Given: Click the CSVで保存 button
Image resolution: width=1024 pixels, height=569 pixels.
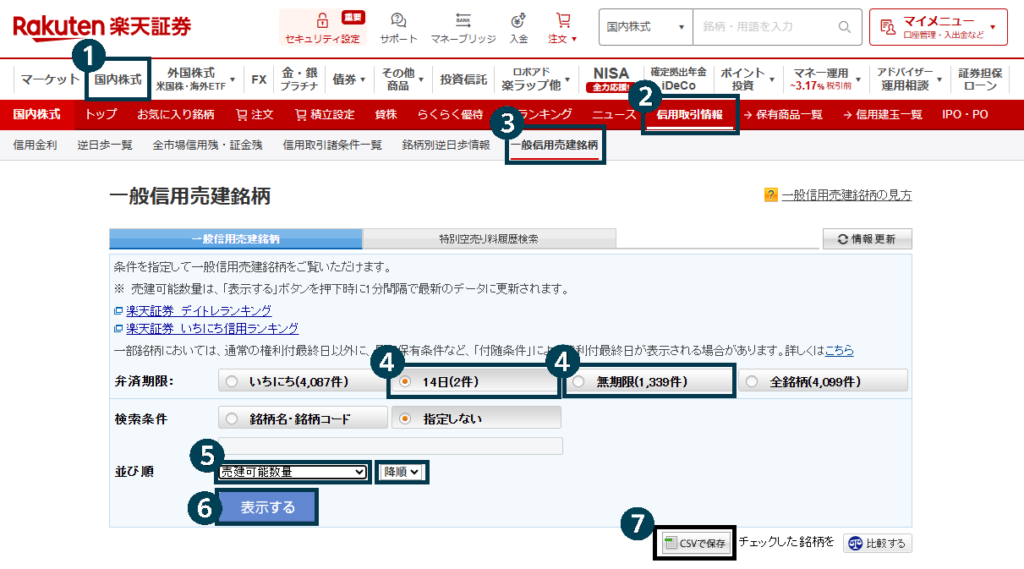Looking at the screenshot, I should (696, 543).
